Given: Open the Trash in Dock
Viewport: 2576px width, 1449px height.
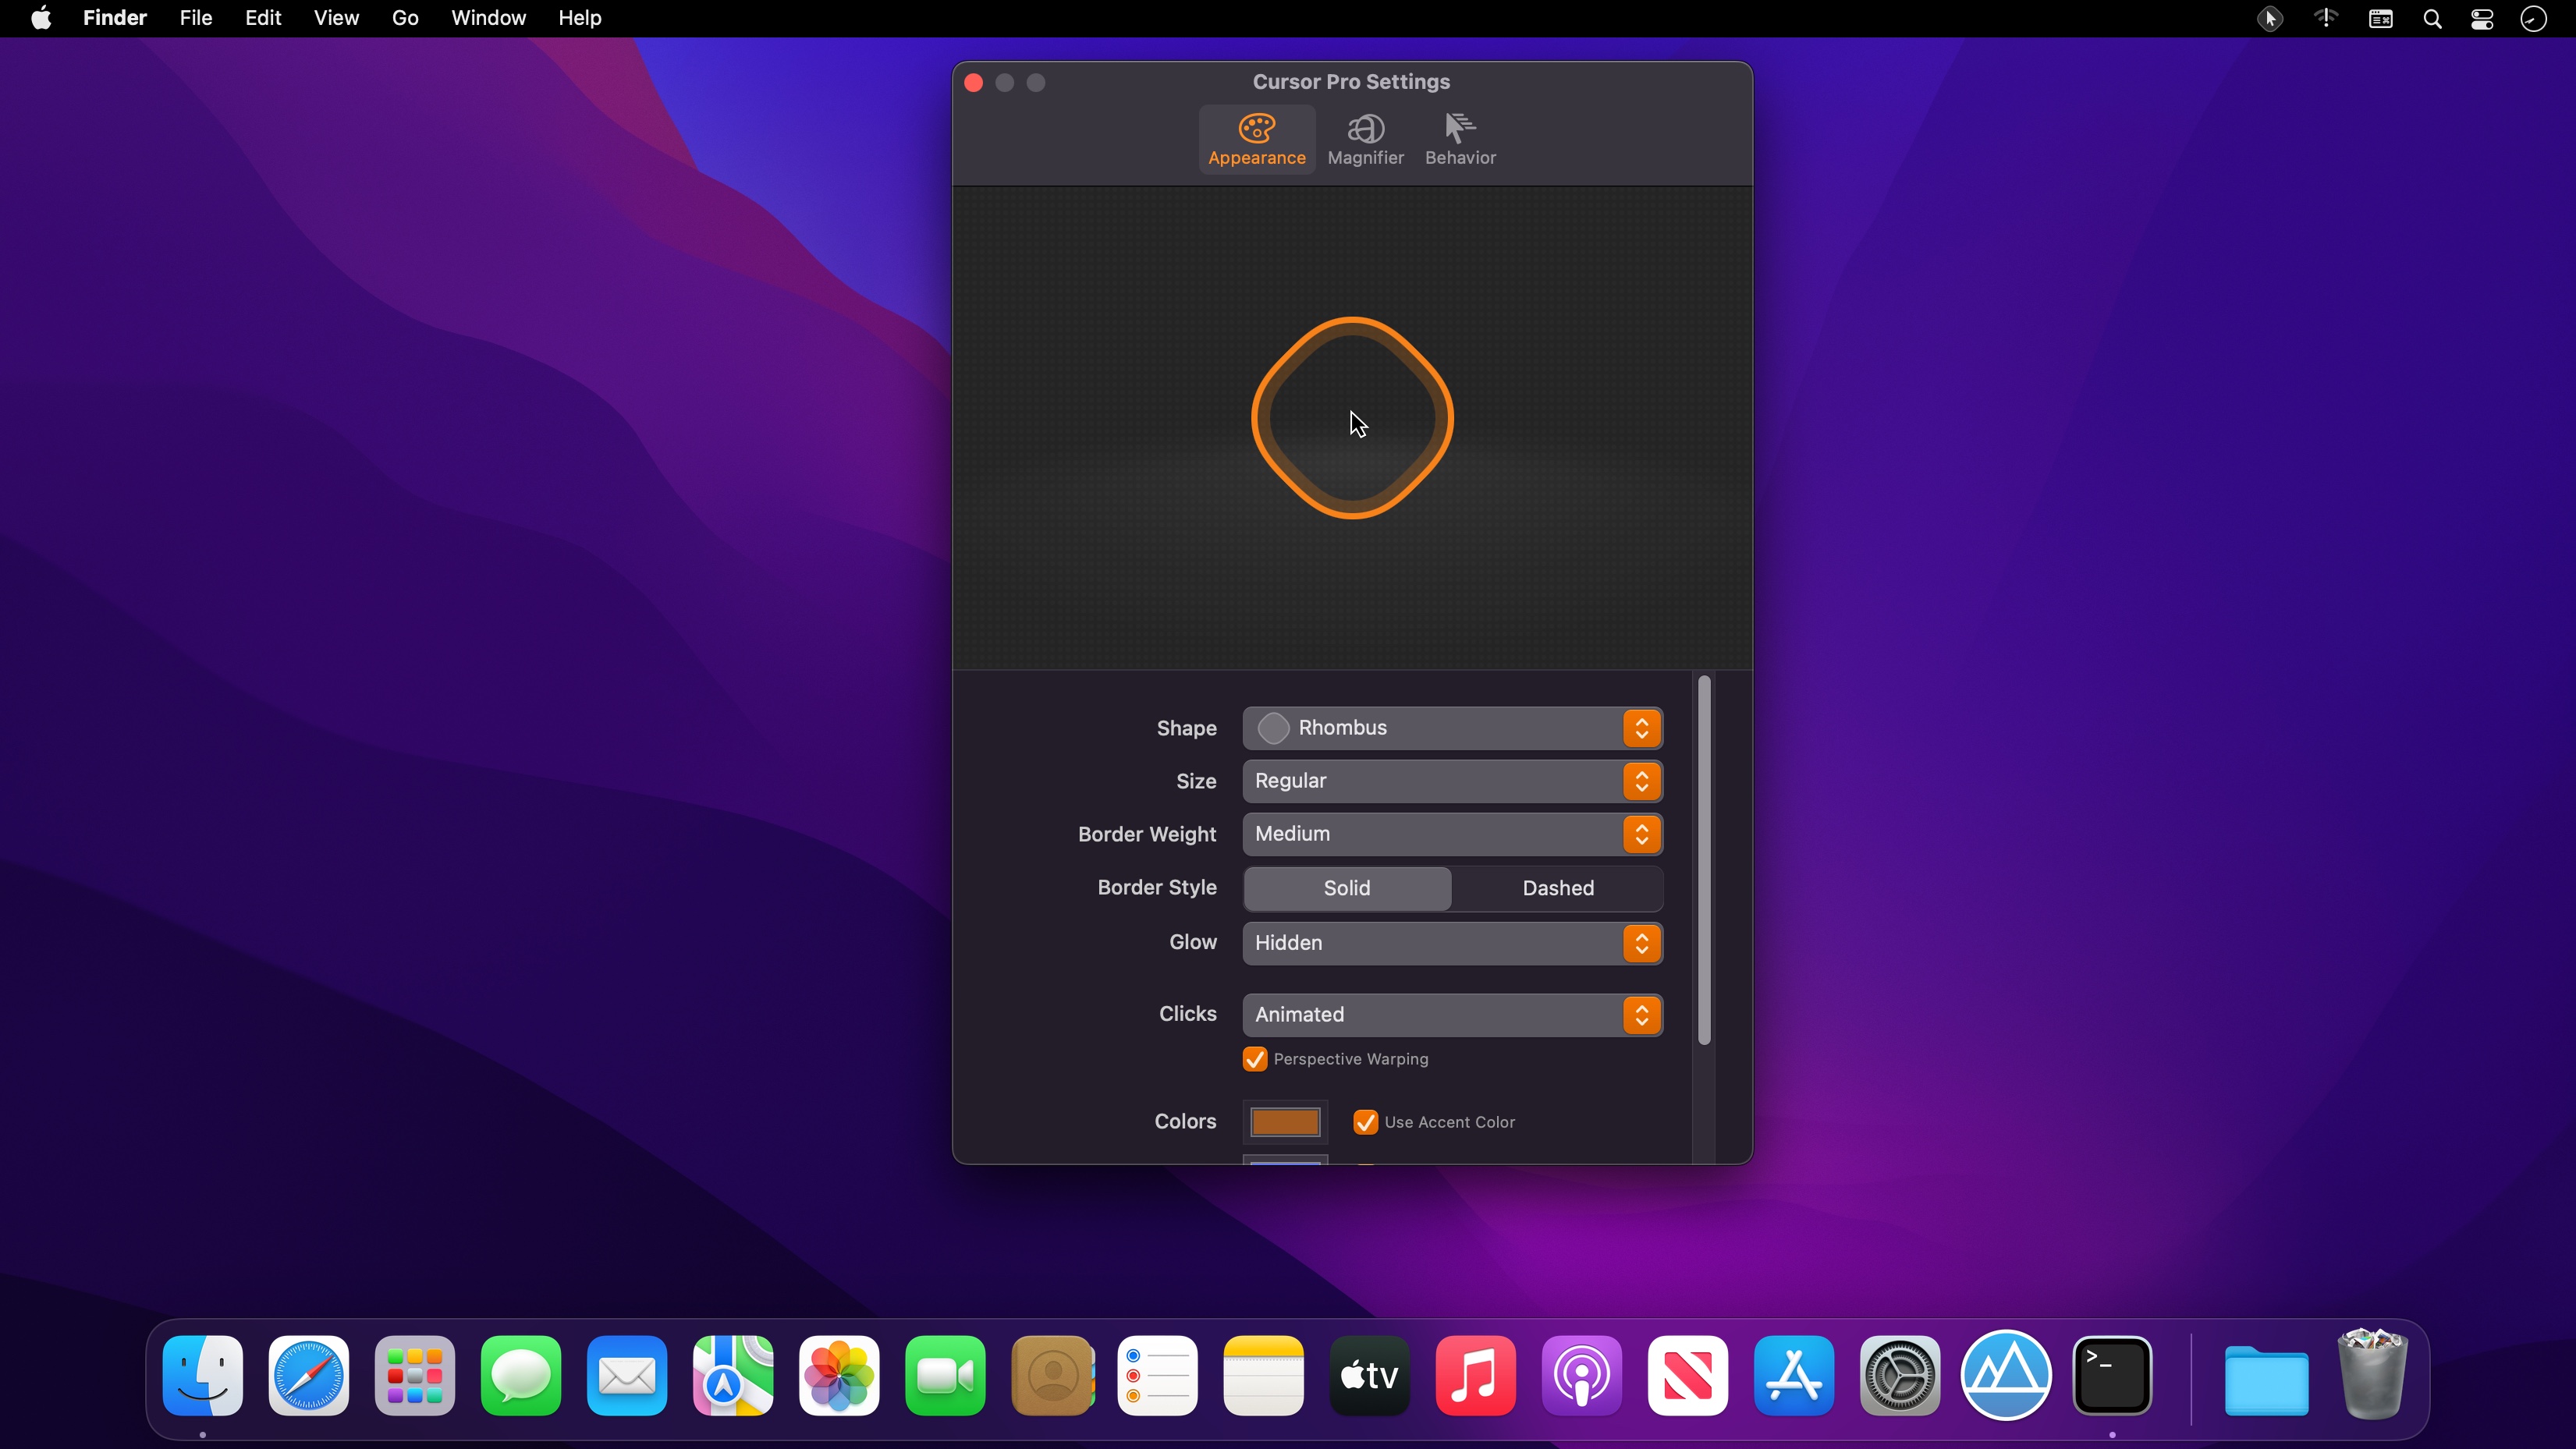Looking at the screenshot, I should coord(2372,1376).
